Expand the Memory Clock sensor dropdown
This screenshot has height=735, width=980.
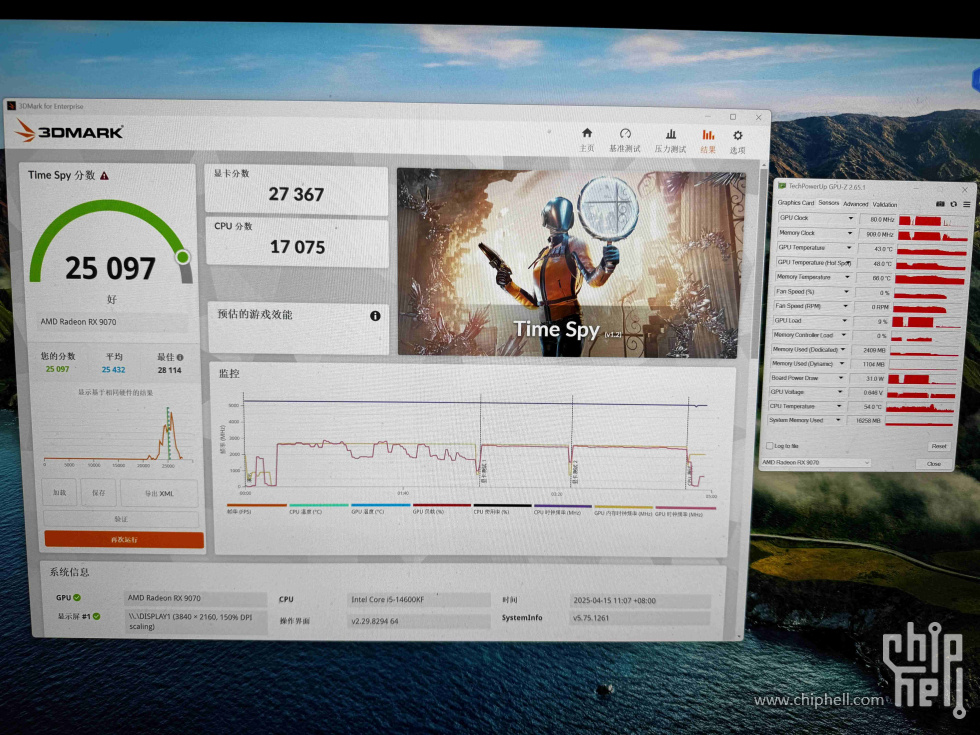click(849, 233)
